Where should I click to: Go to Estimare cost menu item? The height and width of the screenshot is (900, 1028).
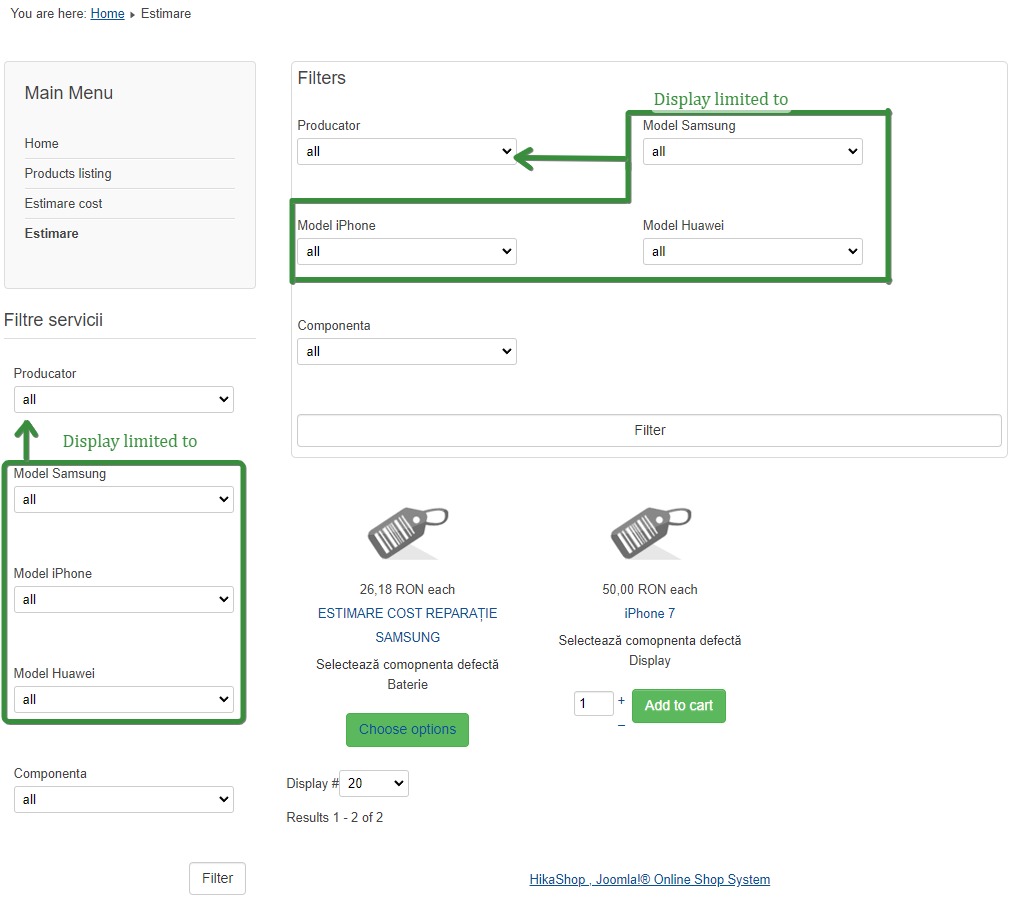point(64,203)
